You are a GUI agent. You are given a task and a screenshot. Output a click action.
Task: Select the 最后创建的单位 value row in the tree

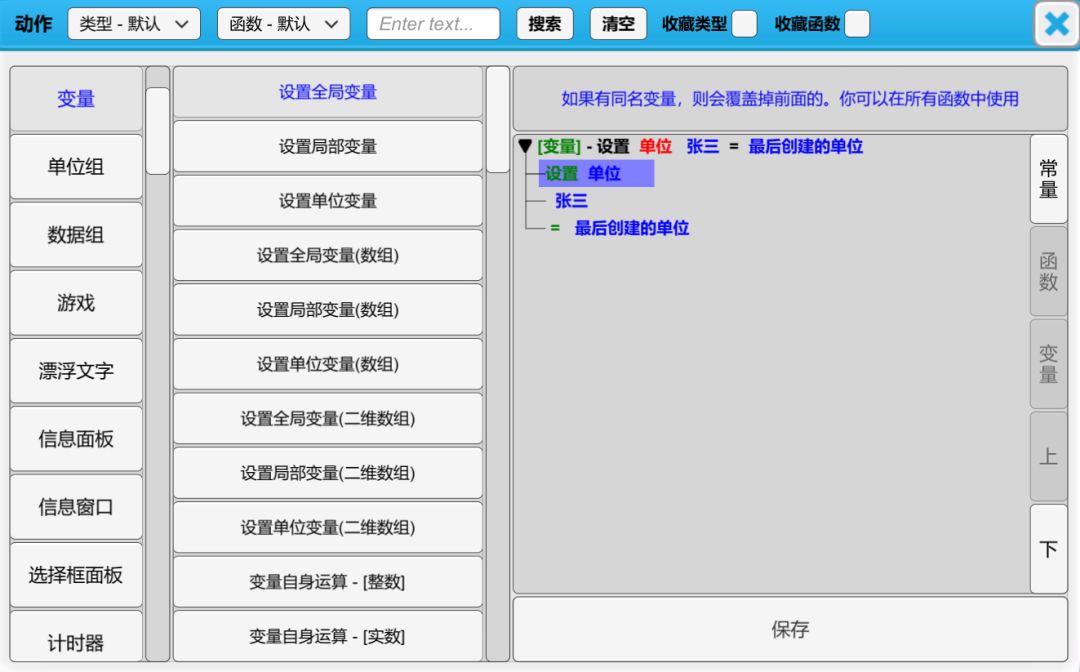point(631,228)
